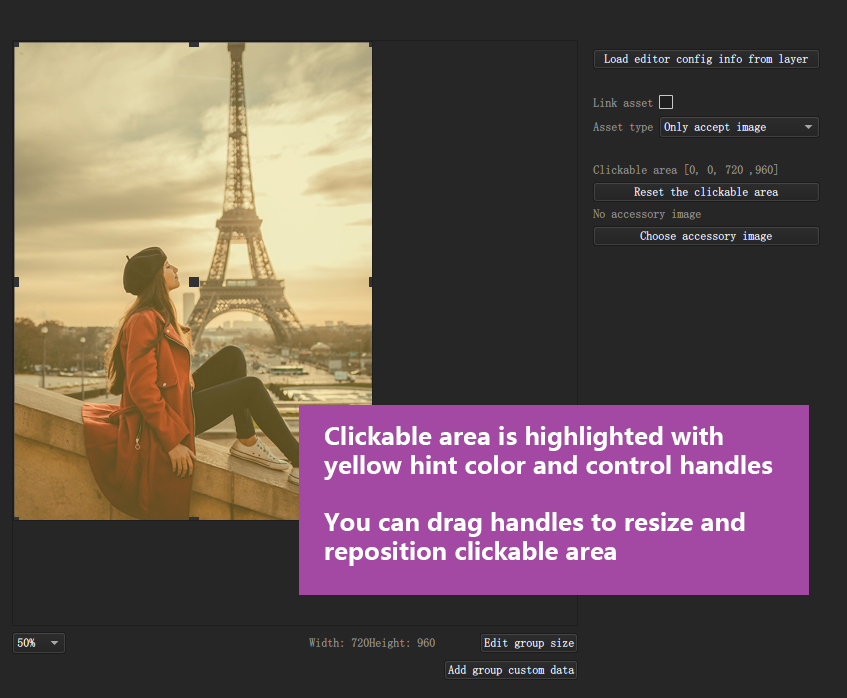Image resolution: width=847 pixels, height=698 pixels.
Task: Choose accessory image
Action: [x=706, y=236]
